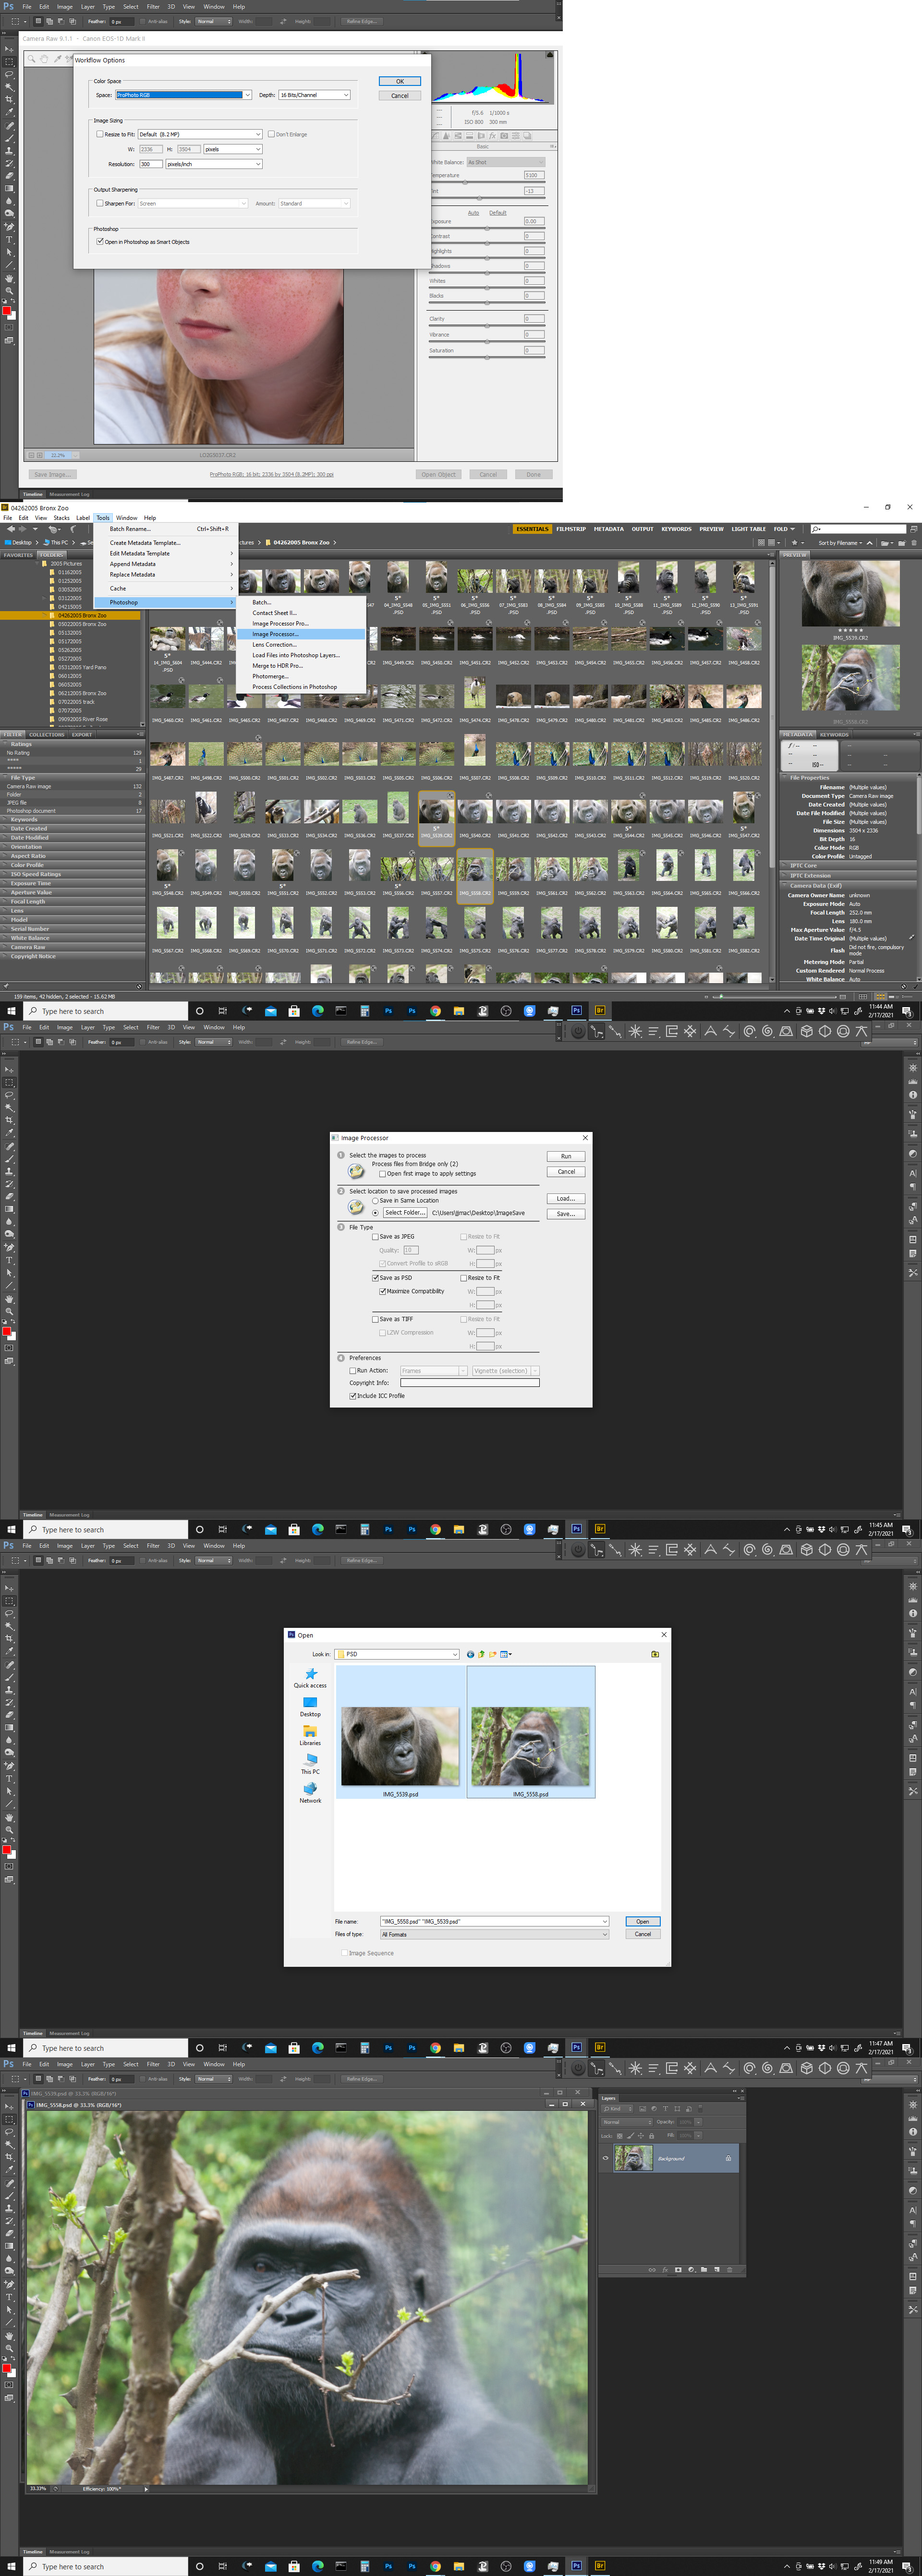Select the Rectangular Marquee tool
The height and width of the screenshot is (2576, 922).
[x=10, y=2119]
